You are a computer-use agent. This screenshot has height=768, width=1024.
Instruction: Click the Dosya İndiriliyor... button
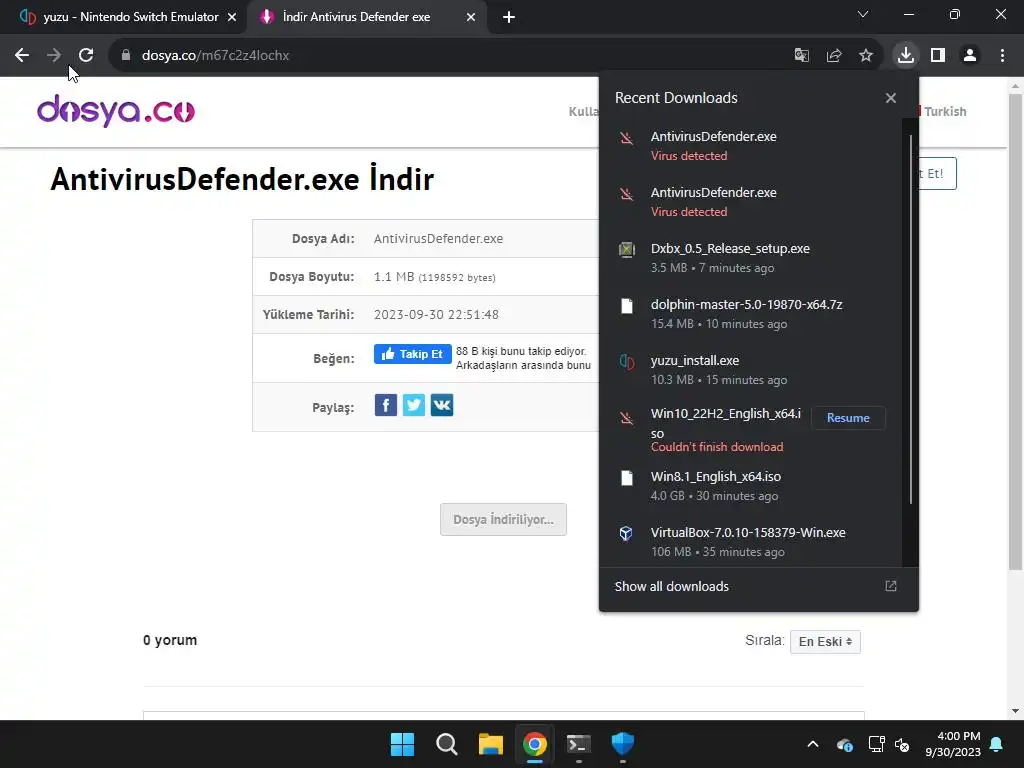click(503, 519)
